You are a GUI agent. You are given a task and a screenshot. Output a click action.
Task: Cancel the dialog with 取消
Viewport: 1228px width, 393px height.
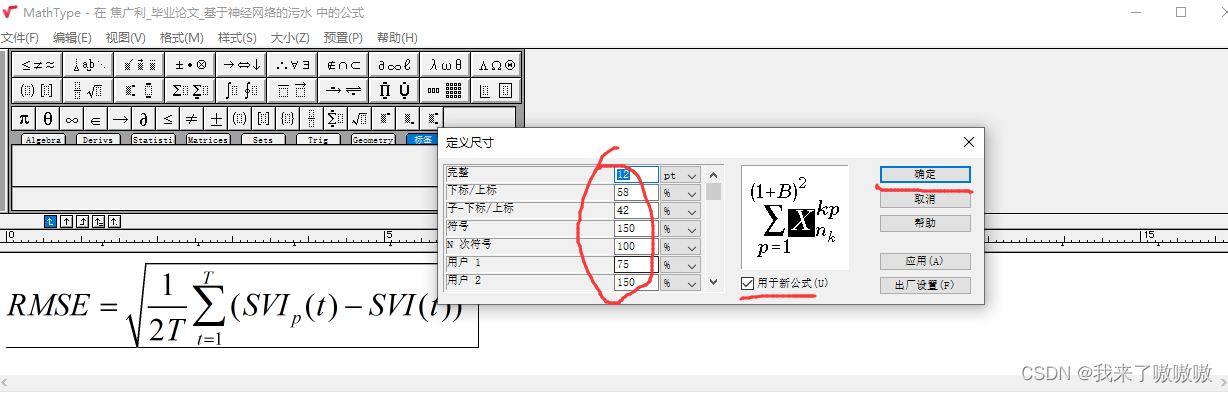(x=925, y=199)
